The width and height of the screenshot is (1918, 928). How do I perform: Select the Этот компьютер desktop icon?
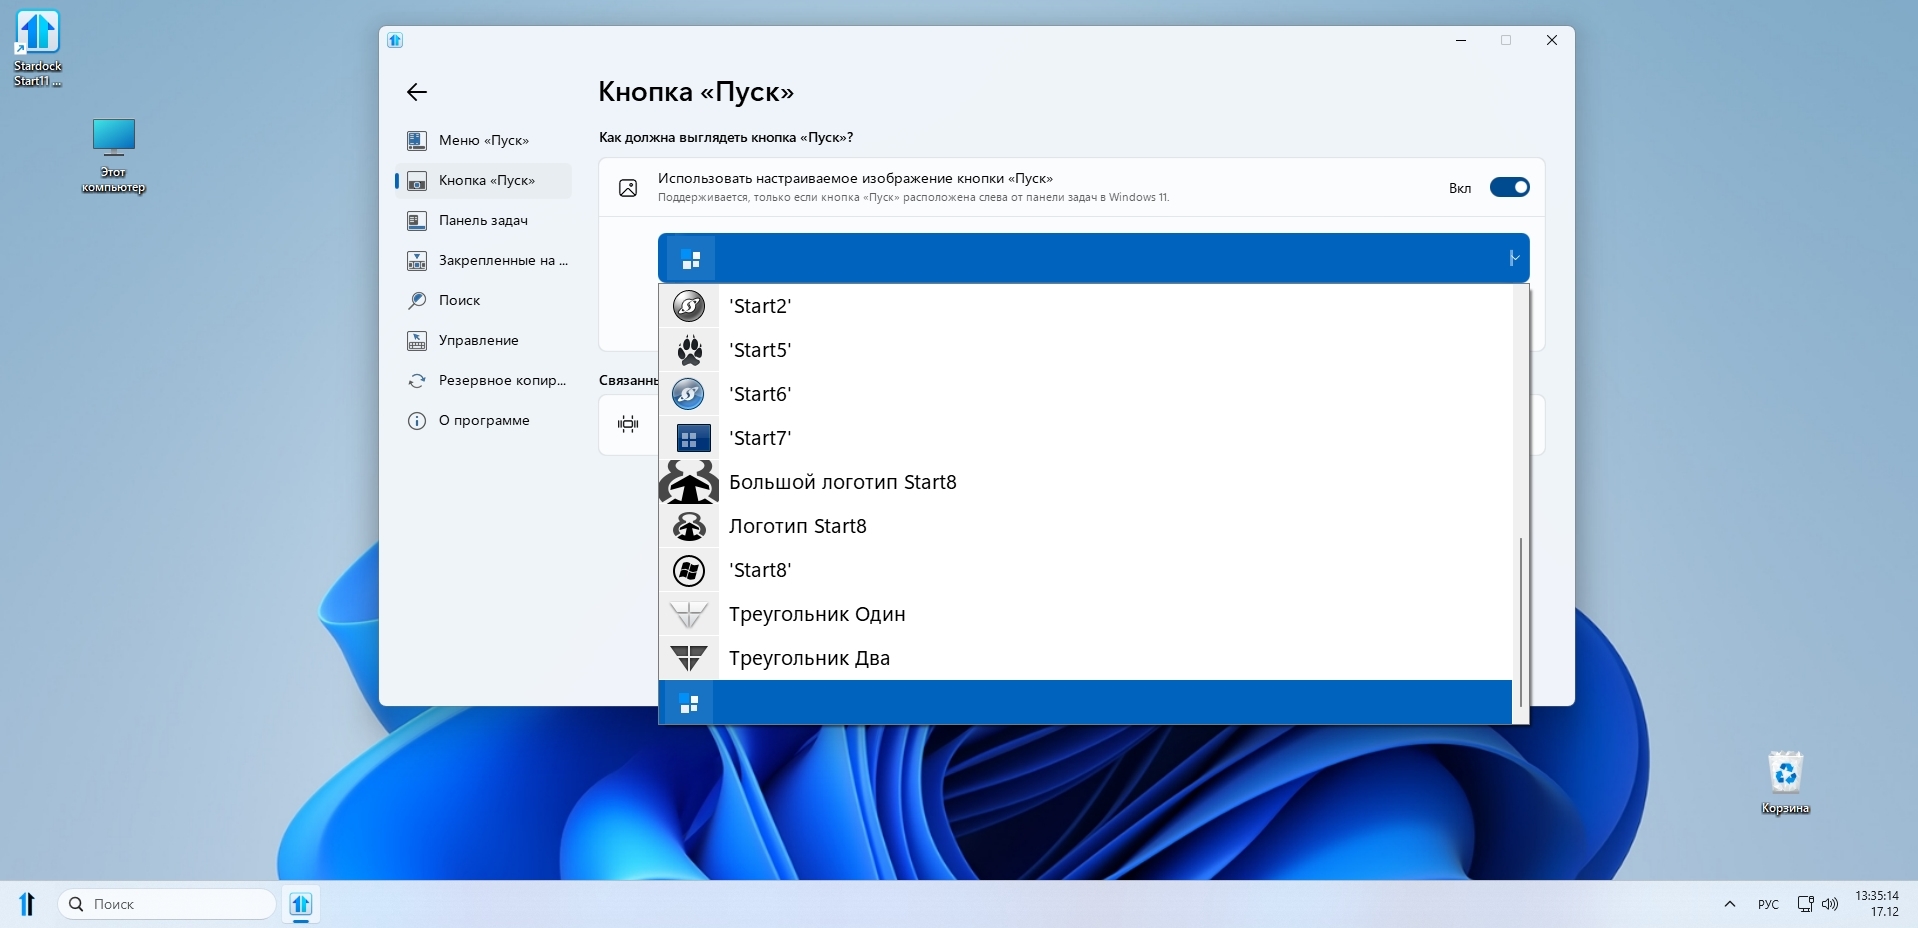pyautogui.click(x=113, y=156)
